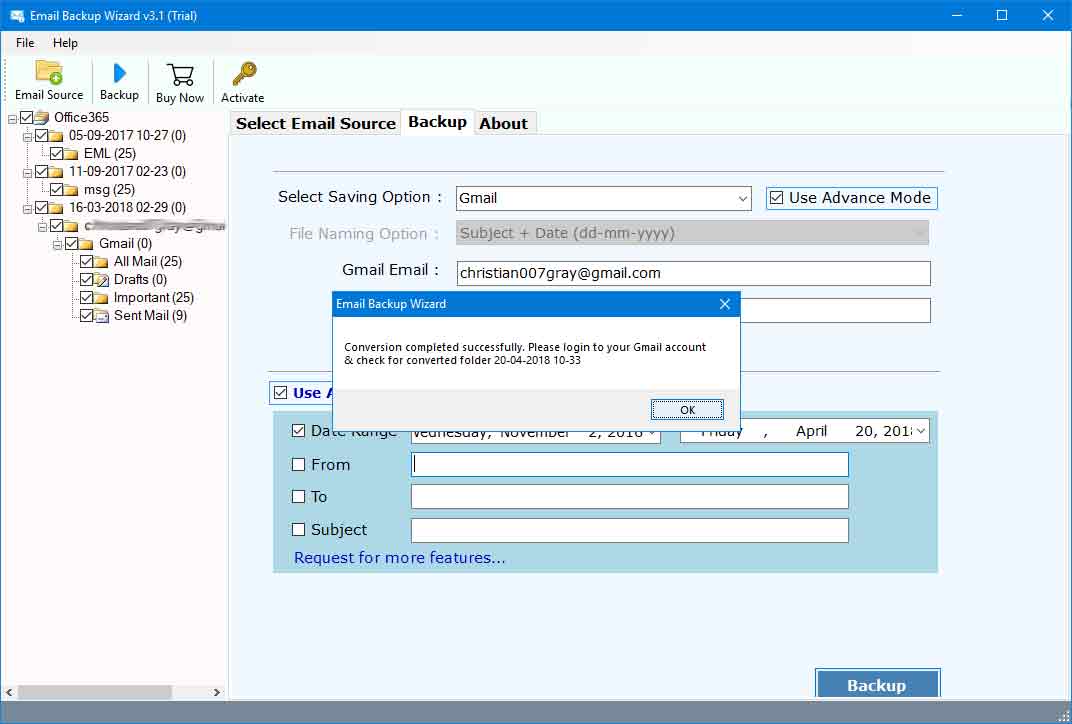This screenshot has width=1072, height=724.
Task: Click the All Mail folder icon
Action: click(x=101, y=262)
